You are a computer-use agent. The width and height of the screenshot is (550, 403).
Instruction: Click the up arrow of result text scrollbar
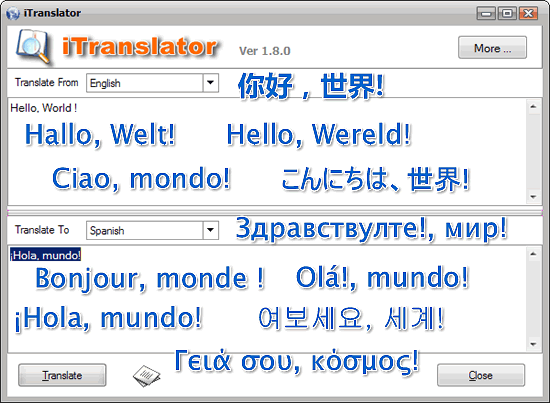click(533, 254)
